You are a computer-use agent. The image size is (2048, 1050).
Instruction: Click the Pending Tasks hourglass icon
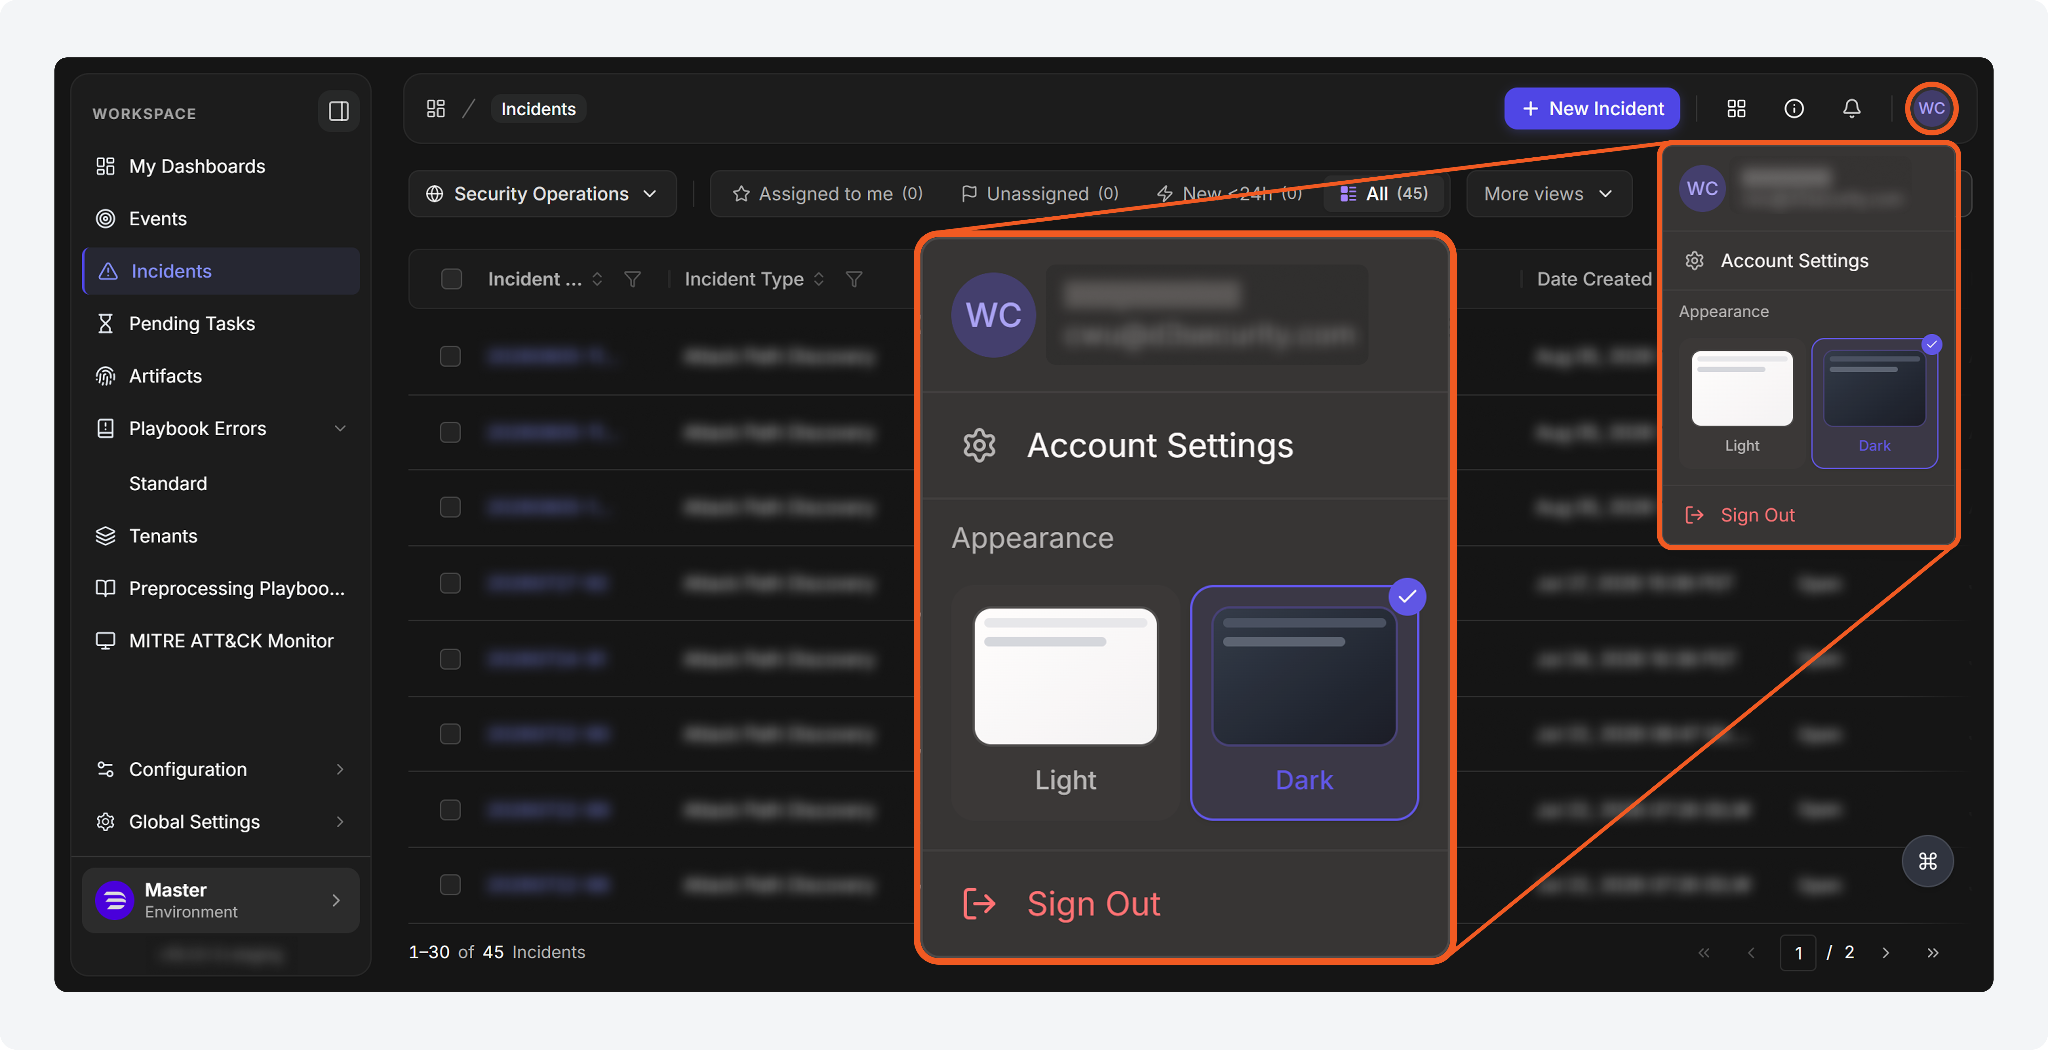(105, 323)
